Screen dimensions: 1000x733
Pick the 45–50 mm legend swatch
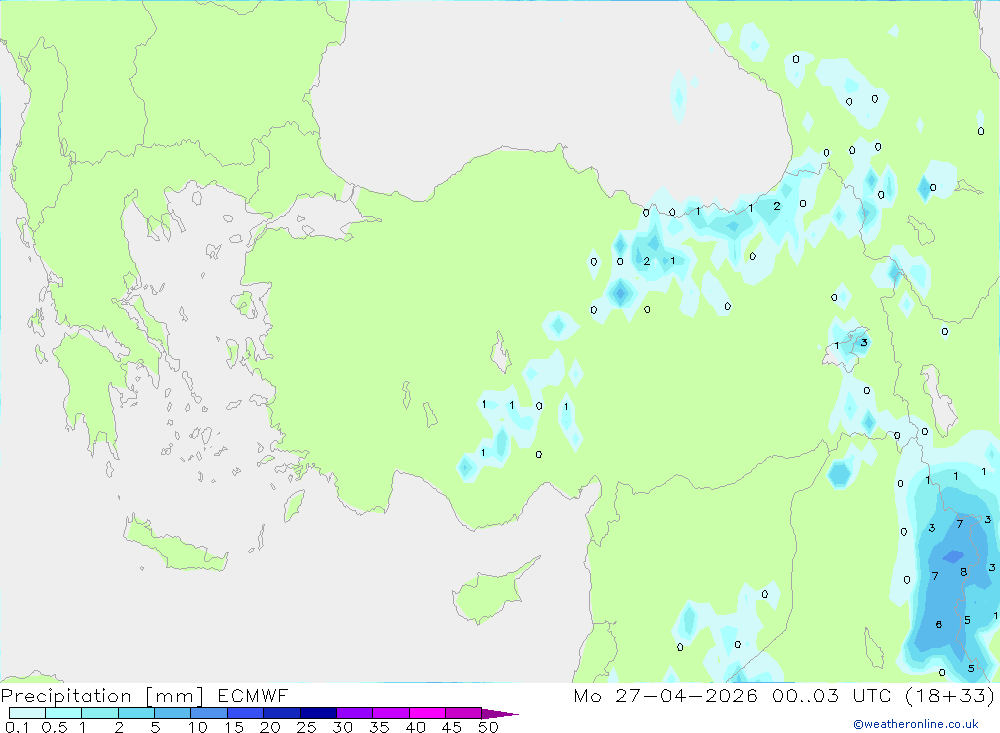coord(464,713)
